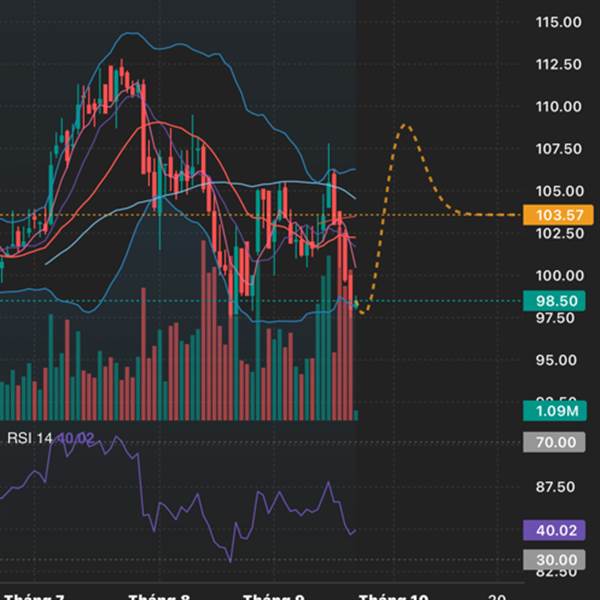Click the Tháng 9 time axis label
Image resolution: width=600 pixels, height=600 pixels.
point(274,597)
